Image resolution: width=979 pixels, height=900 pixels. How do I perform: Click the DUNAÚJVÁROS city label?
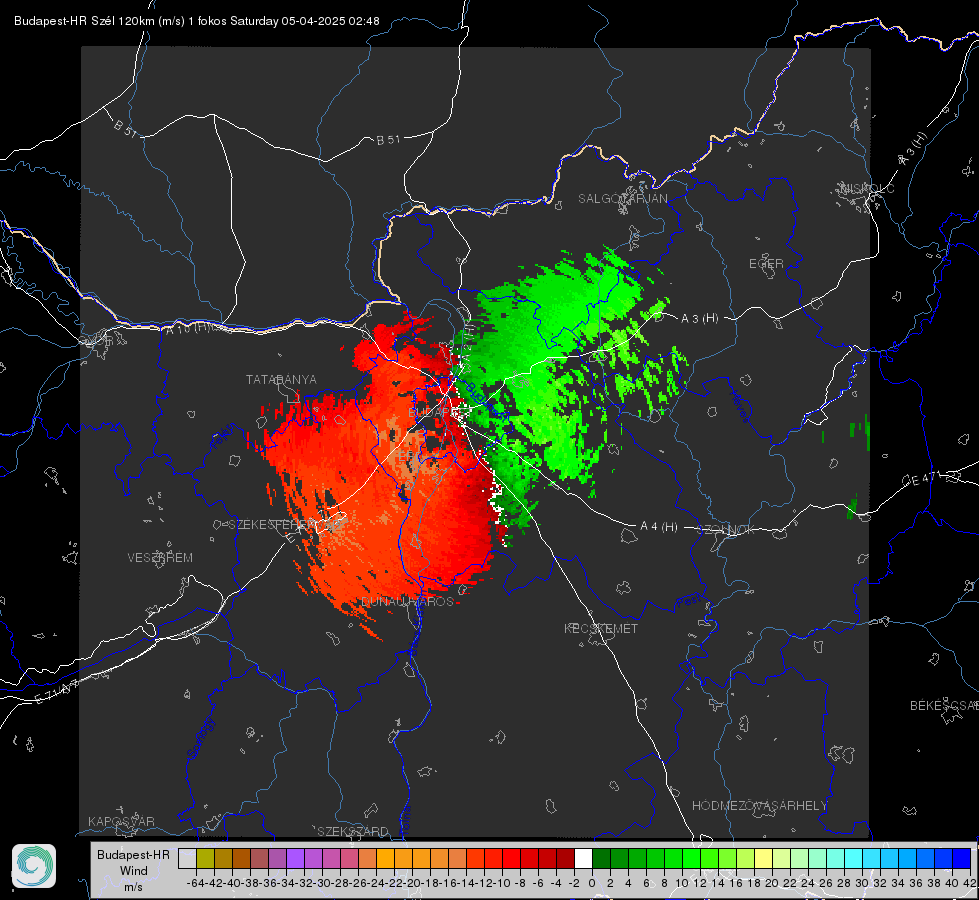tap(408, 601)
